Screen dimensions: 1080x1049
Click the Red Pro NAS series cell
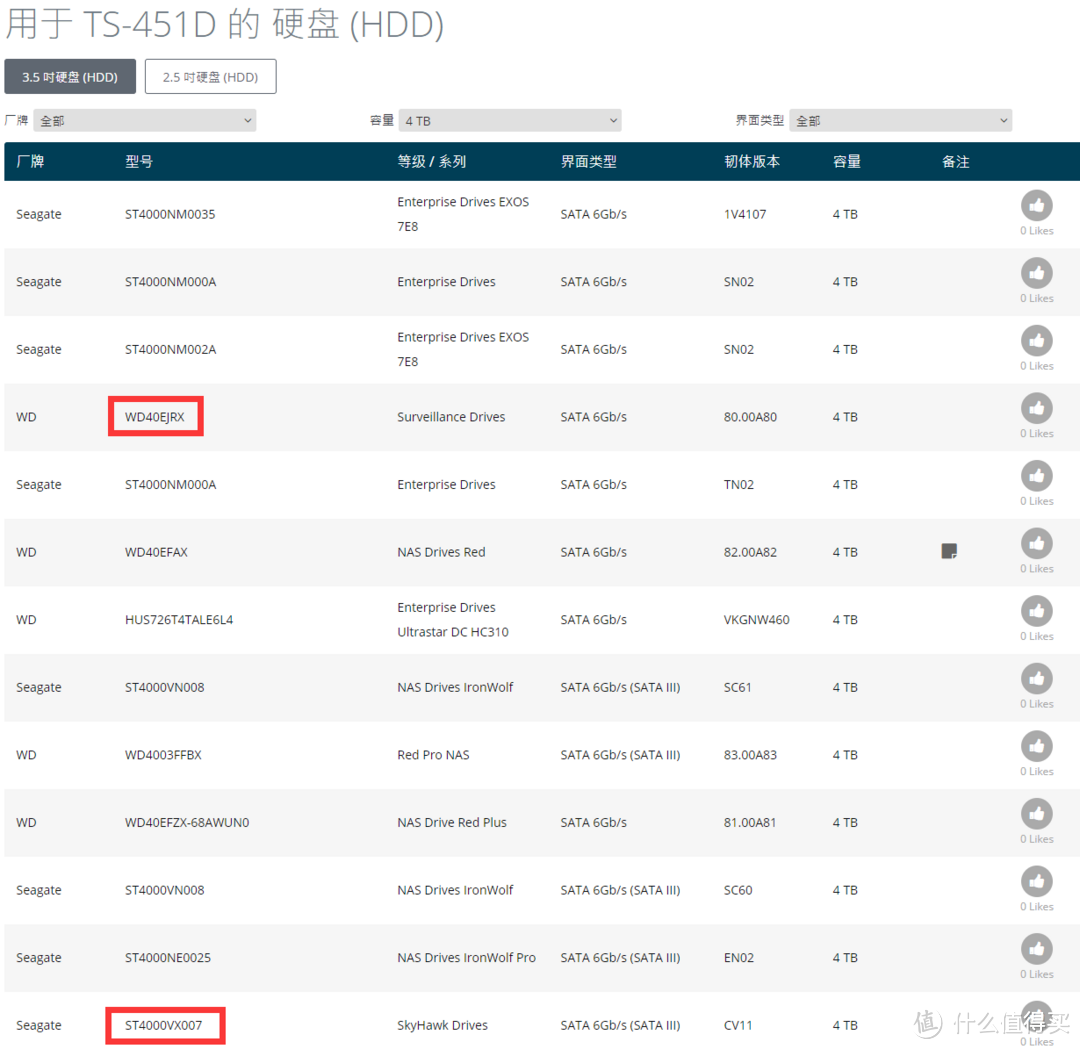click(x=433, y=755)
